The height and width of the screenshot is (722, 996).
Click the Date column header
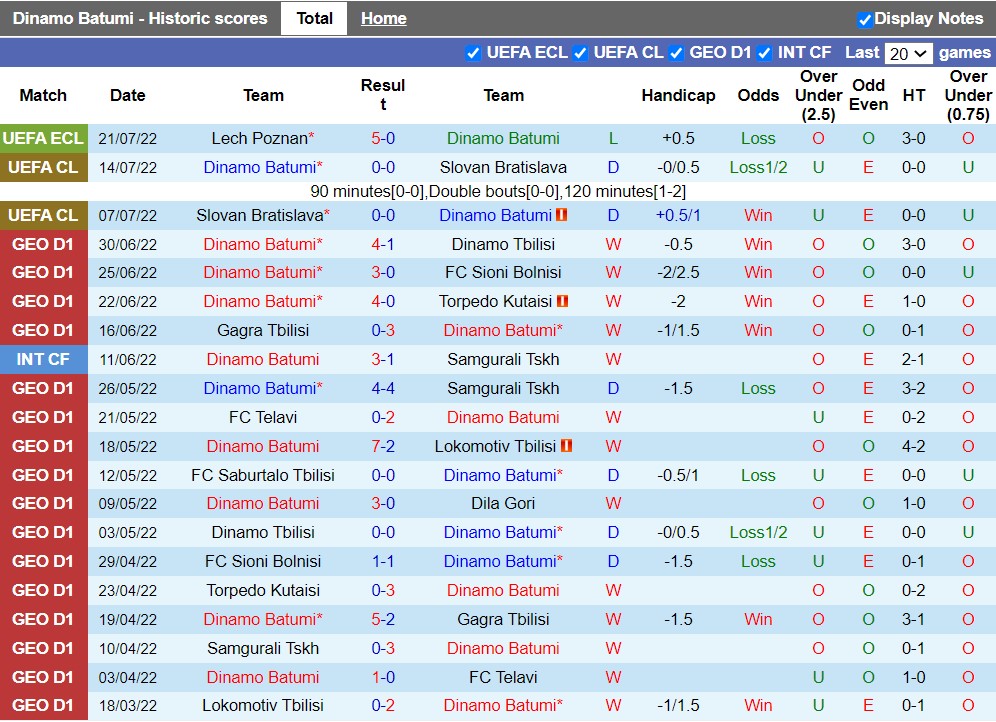[127, 95]
